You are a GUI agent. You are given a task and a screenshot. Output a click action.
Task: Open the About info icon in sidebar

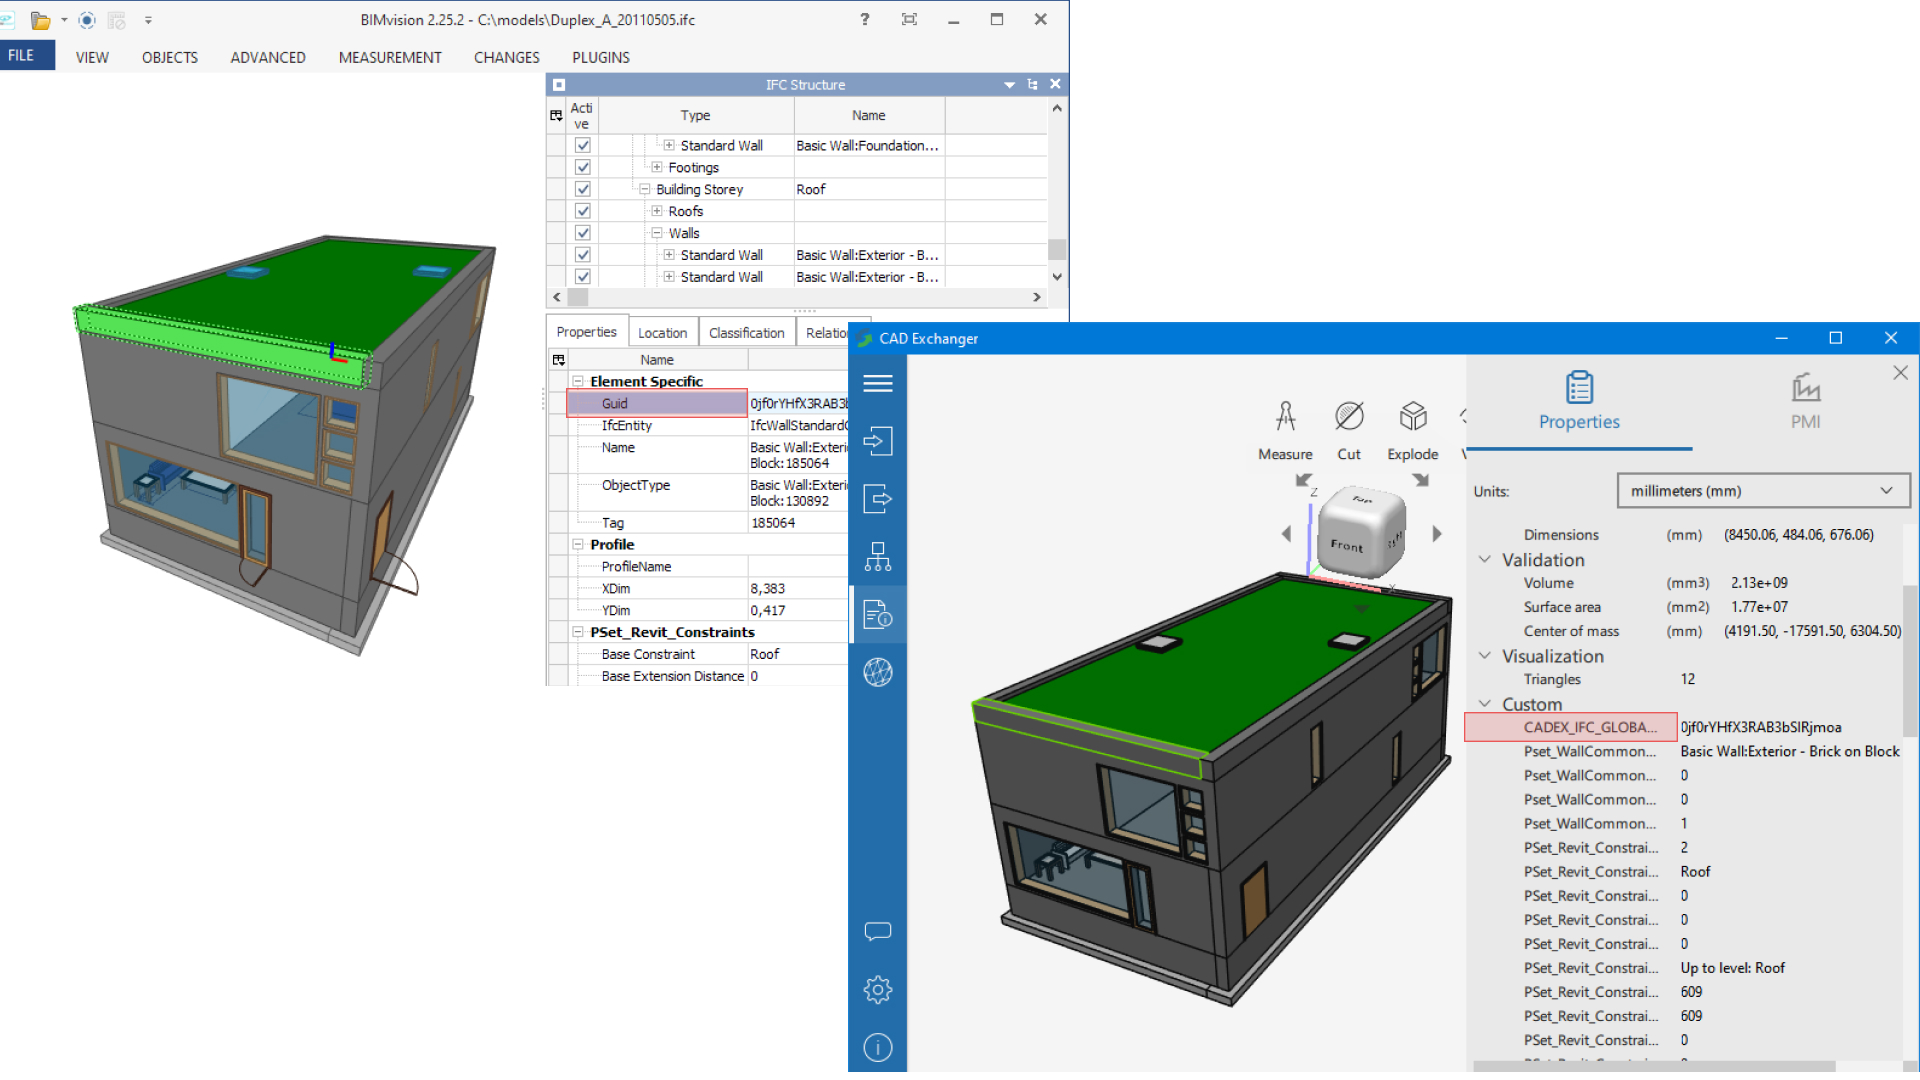click(x=878, y=1047)
